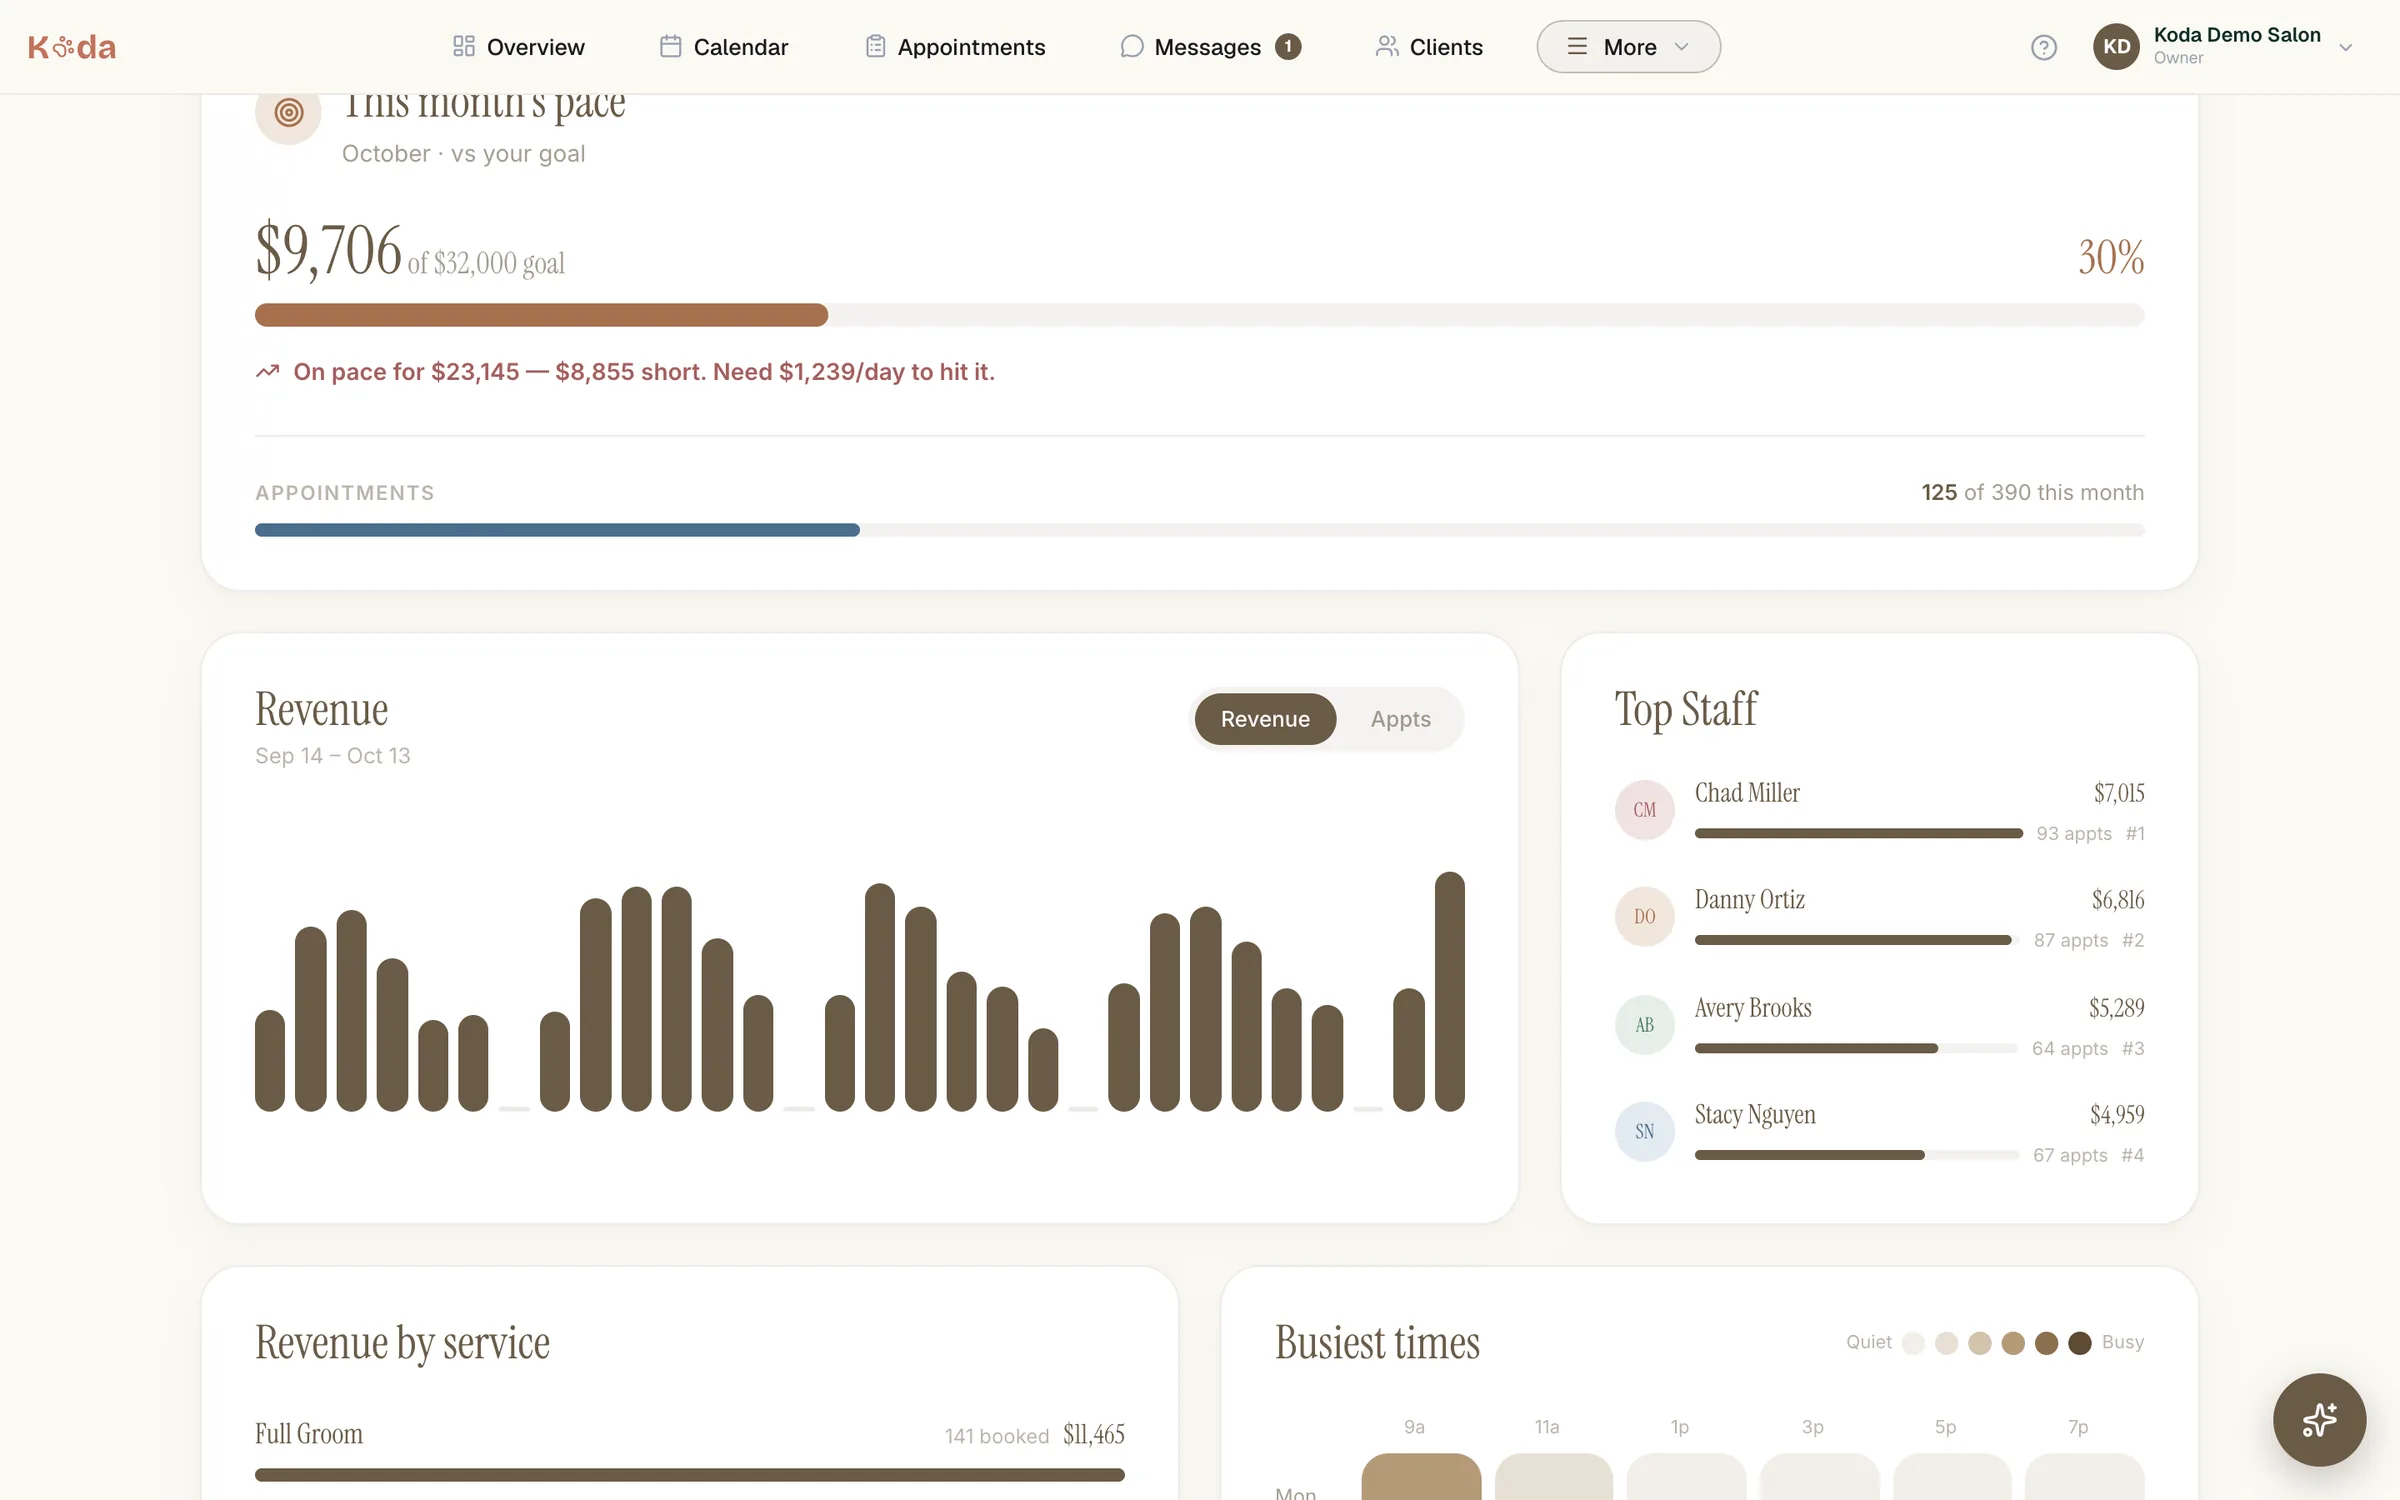Click the appointments progress bar
Image resolution: width=2400 pixels, height=1500 pixels.
1199,530
